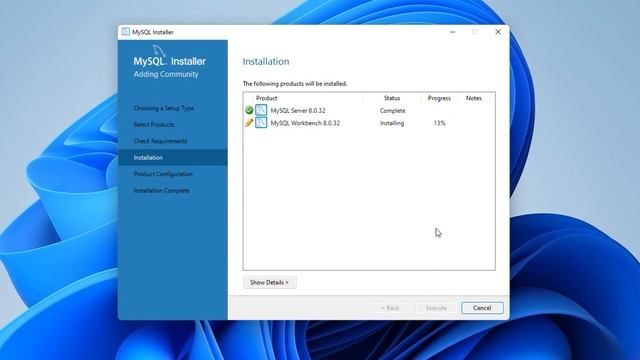Select the Choosing a Setup Type step
The image size is (640, 360).
click(164, 108)
